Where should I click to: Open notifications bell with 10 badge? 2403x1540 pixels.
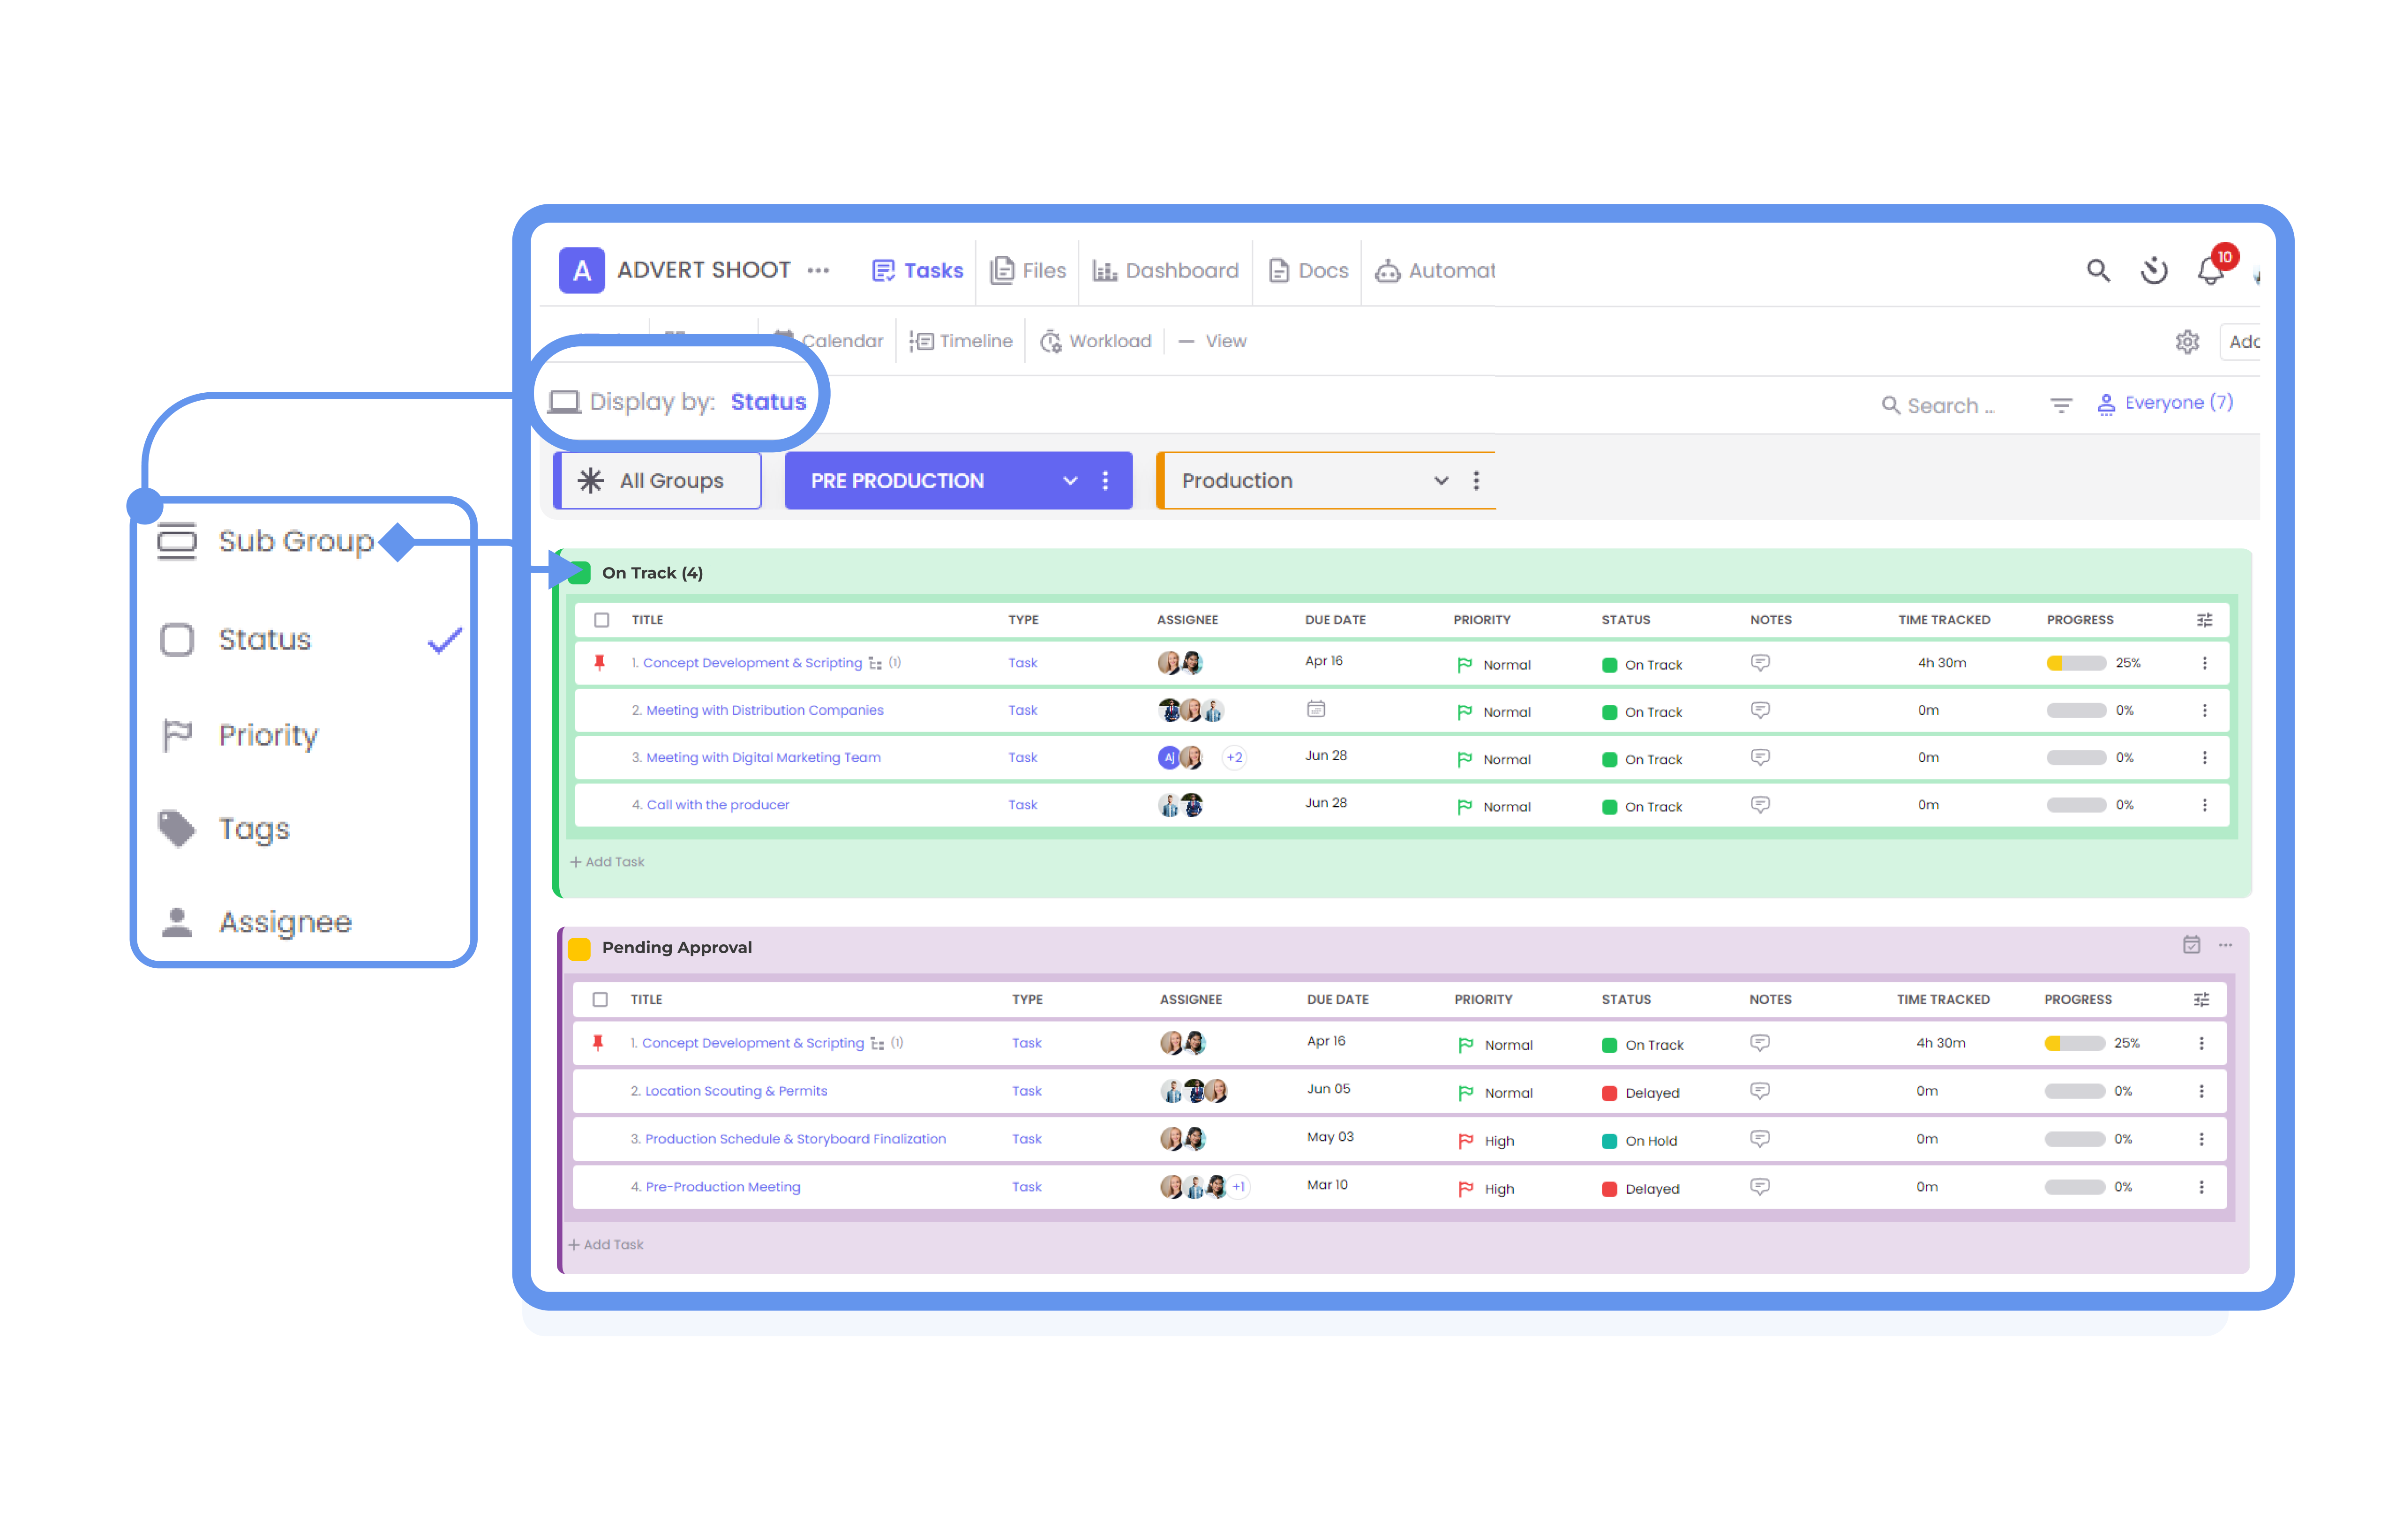(x=2210, y=271)
